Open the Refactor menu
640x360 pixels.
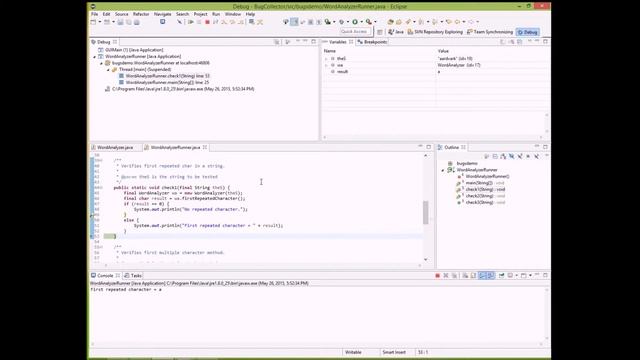coord(141,14)
